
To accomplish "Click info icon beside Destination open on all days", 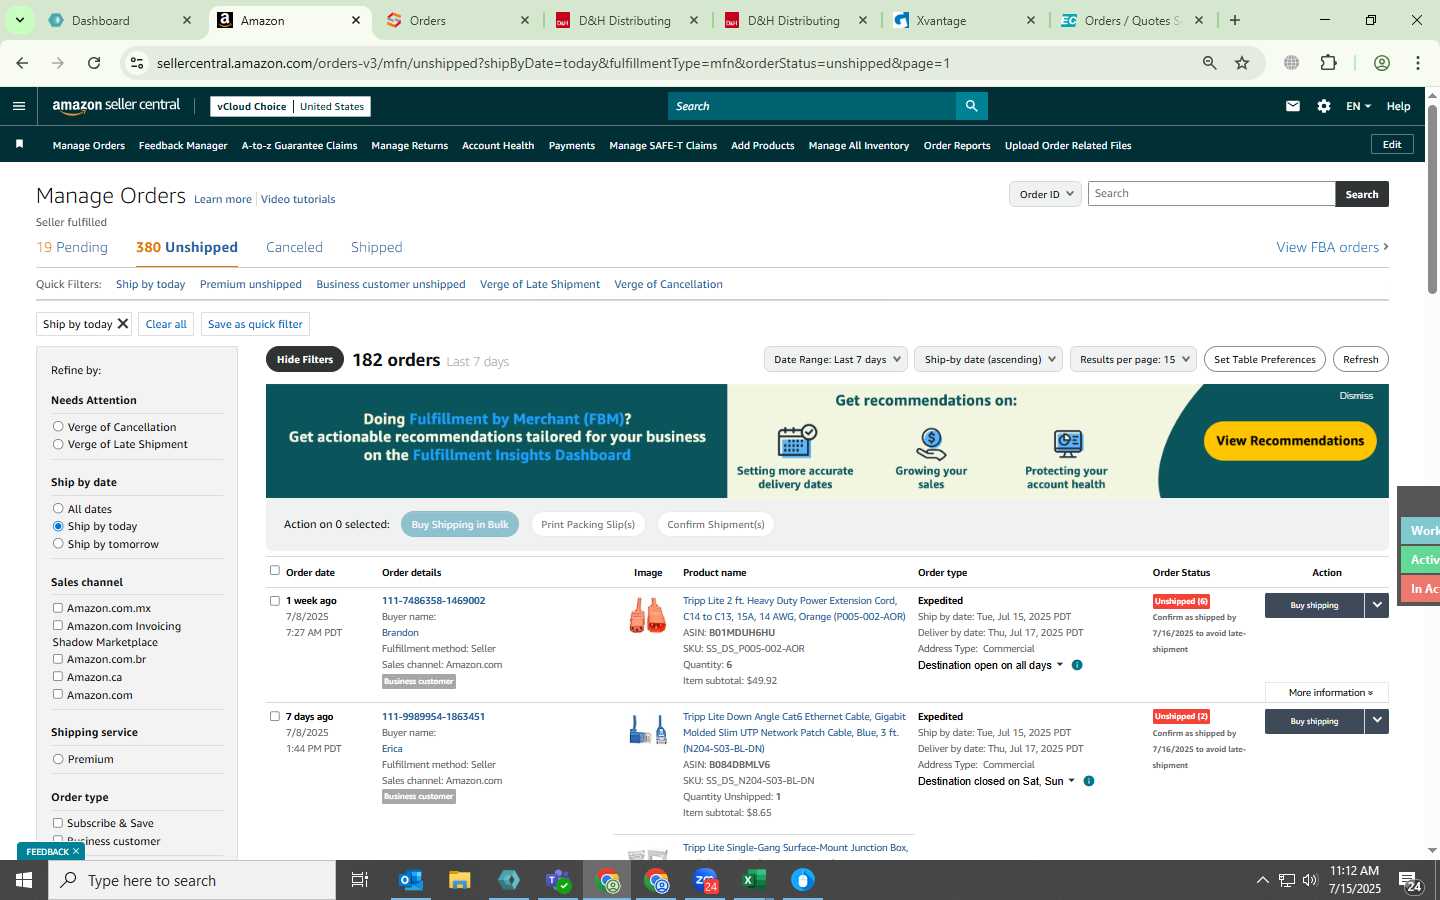I will coord(1077,665).
